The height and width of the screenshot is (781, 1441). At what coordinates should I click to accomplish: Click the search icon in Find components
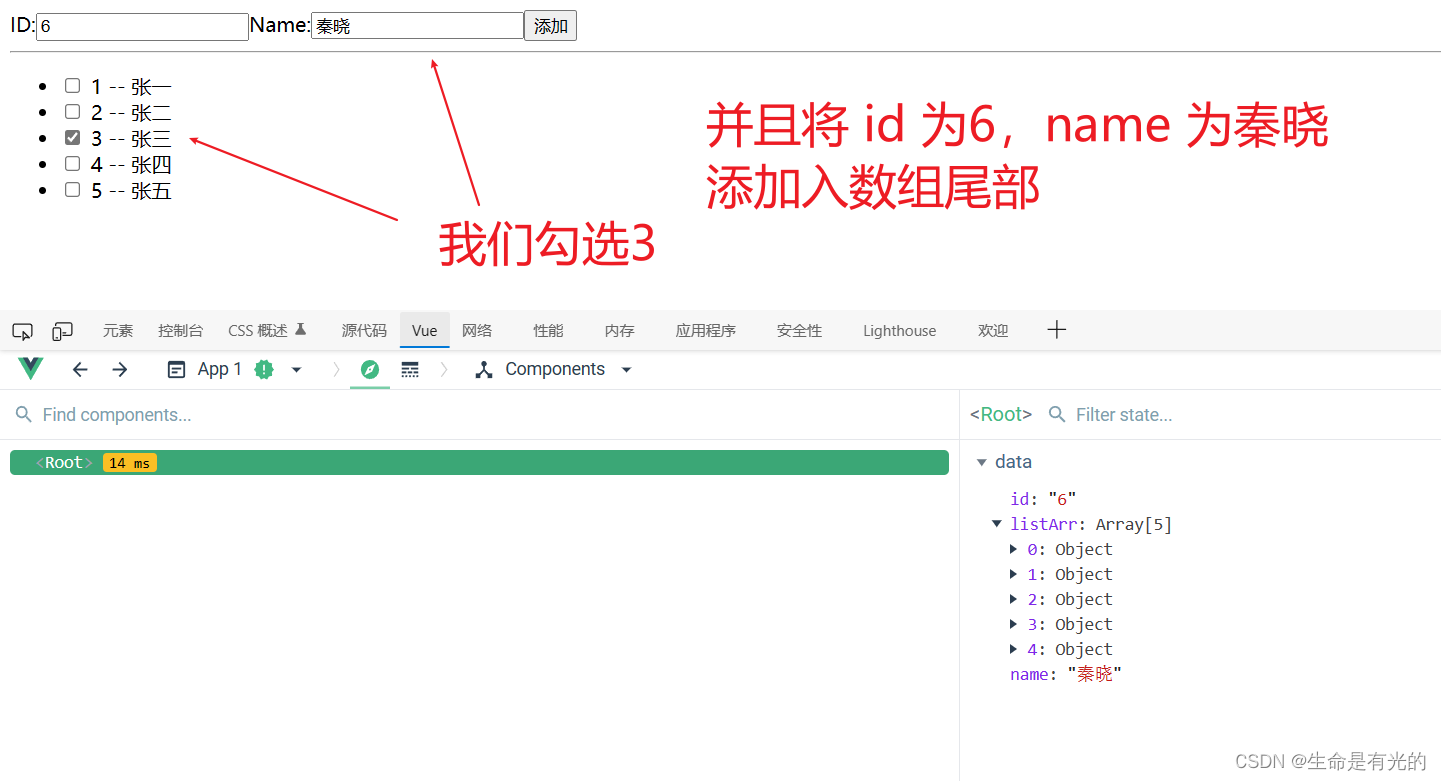[24, 415]
